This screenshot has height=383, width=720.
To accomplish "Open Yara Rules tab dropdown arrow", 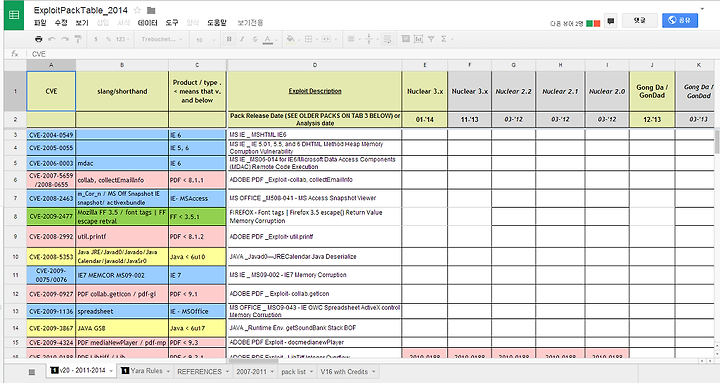I will pyautogui.click(x=168, y=371).
